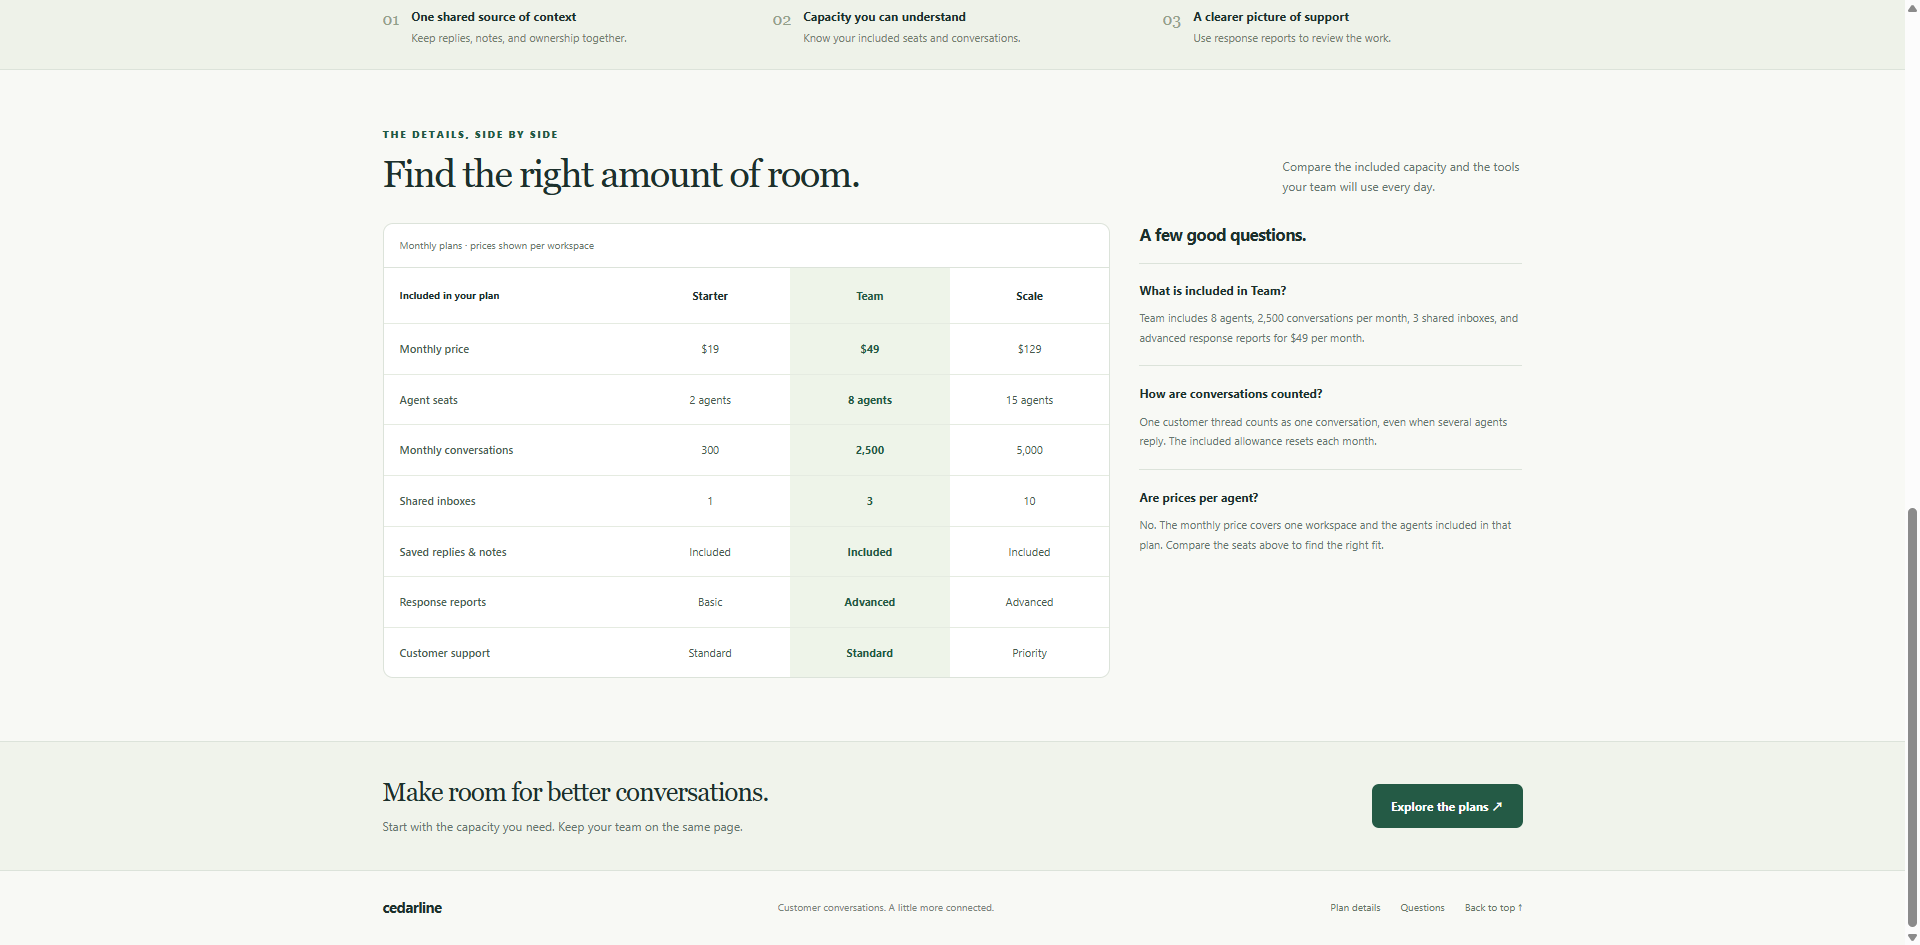Click 'Find the right amount of room.' heading
The width and height of the screenshot is (1920, 945).
pyautogui.click(x=621, y=174)
